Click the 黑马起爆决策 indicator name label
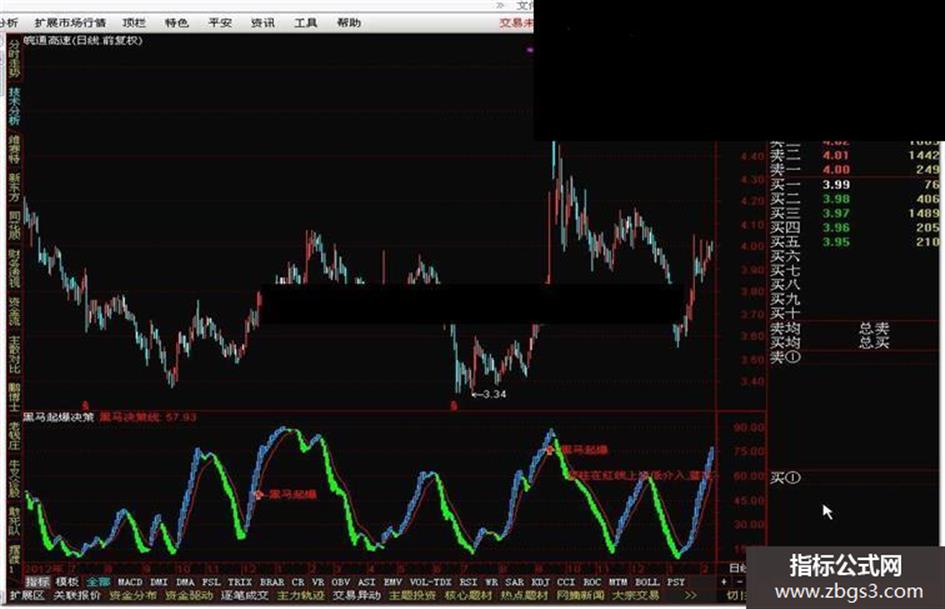This screenshot has width=945, height=609. 58,417
